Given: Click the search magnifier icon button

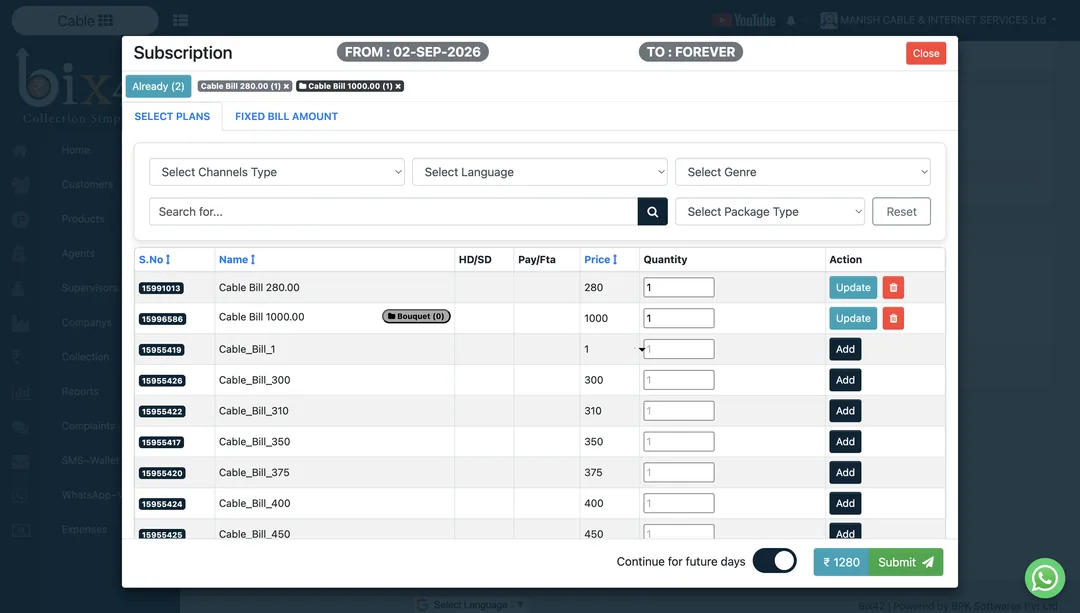Looking at the screenshot, I should 652,211.
